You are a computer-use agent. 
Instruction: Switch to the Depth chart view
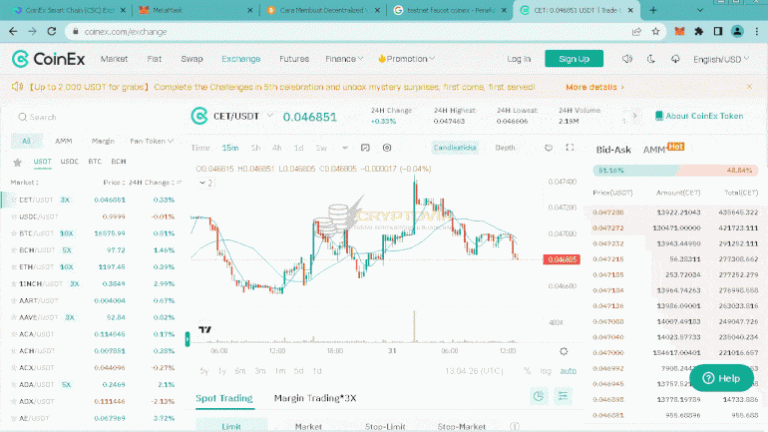(506, 147)
